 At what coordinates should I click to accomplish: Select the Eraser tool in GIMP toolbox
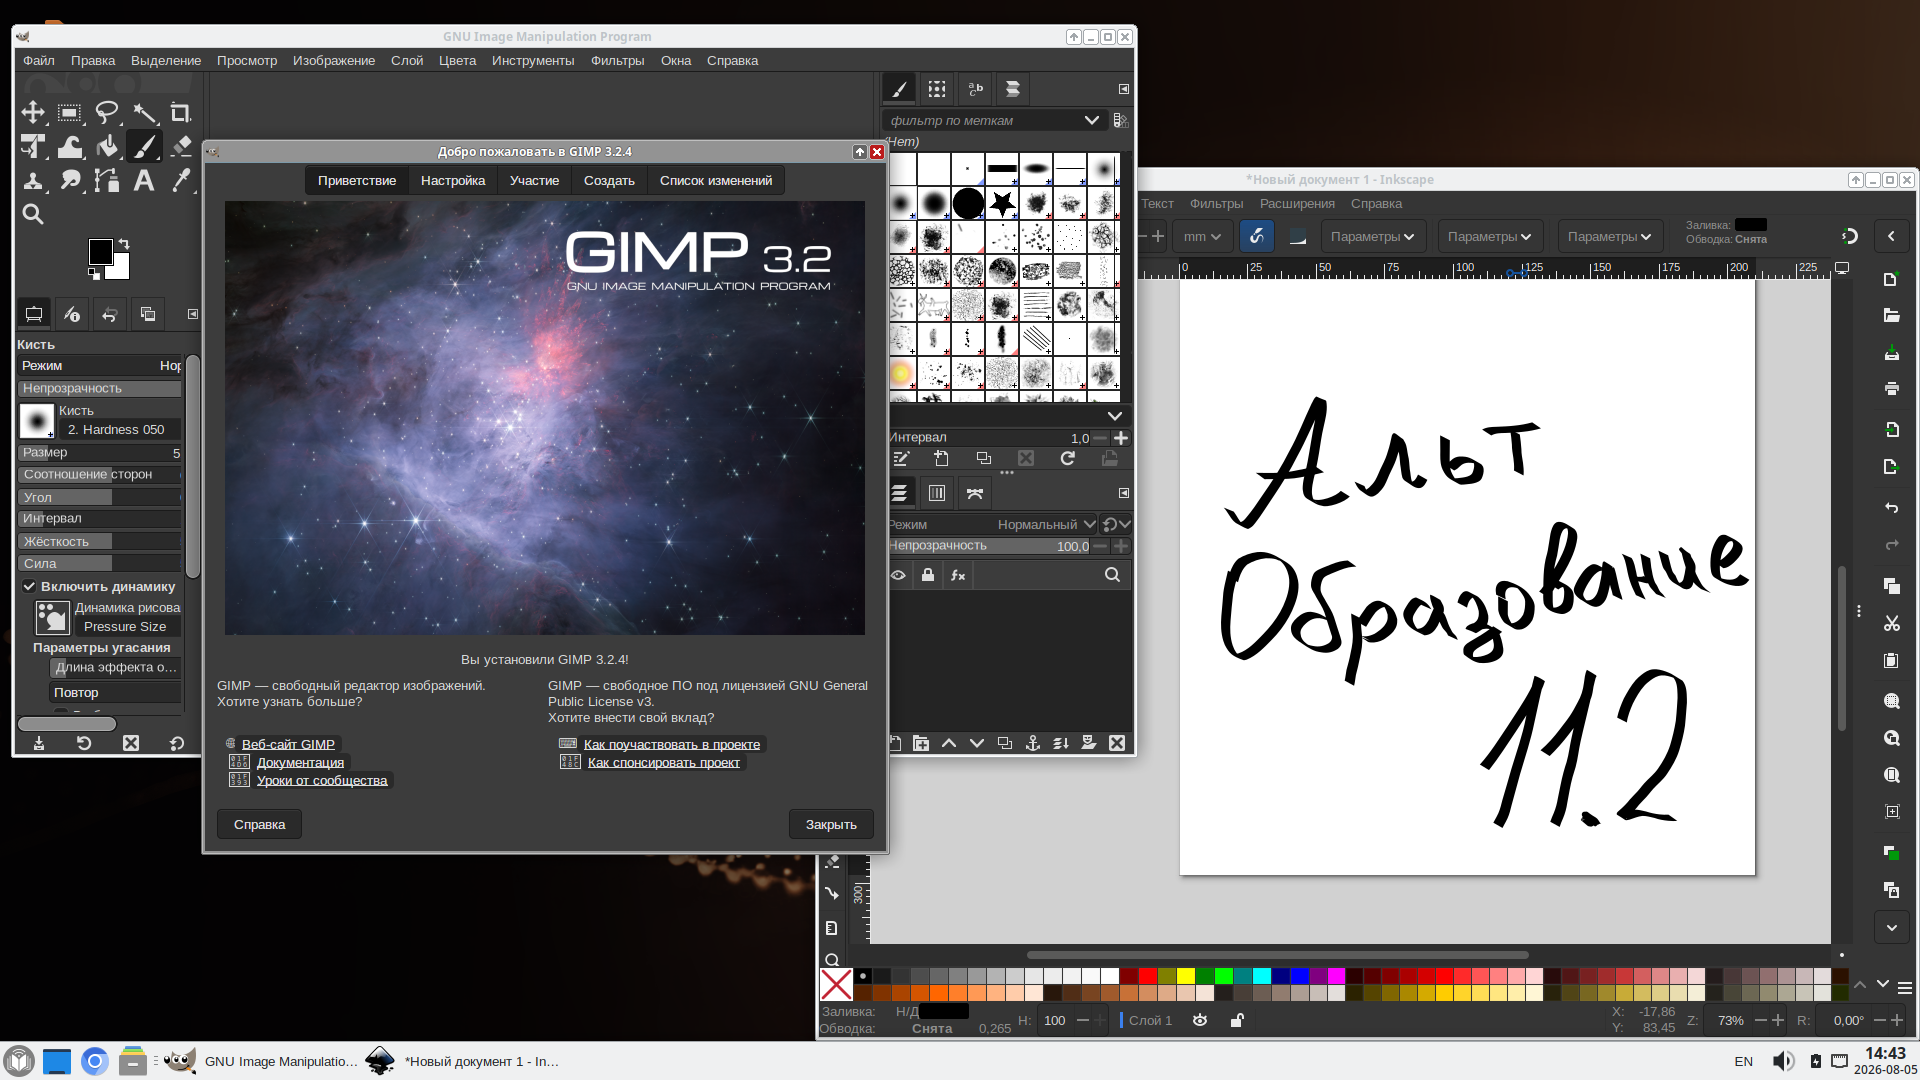(x=181, y=147)
